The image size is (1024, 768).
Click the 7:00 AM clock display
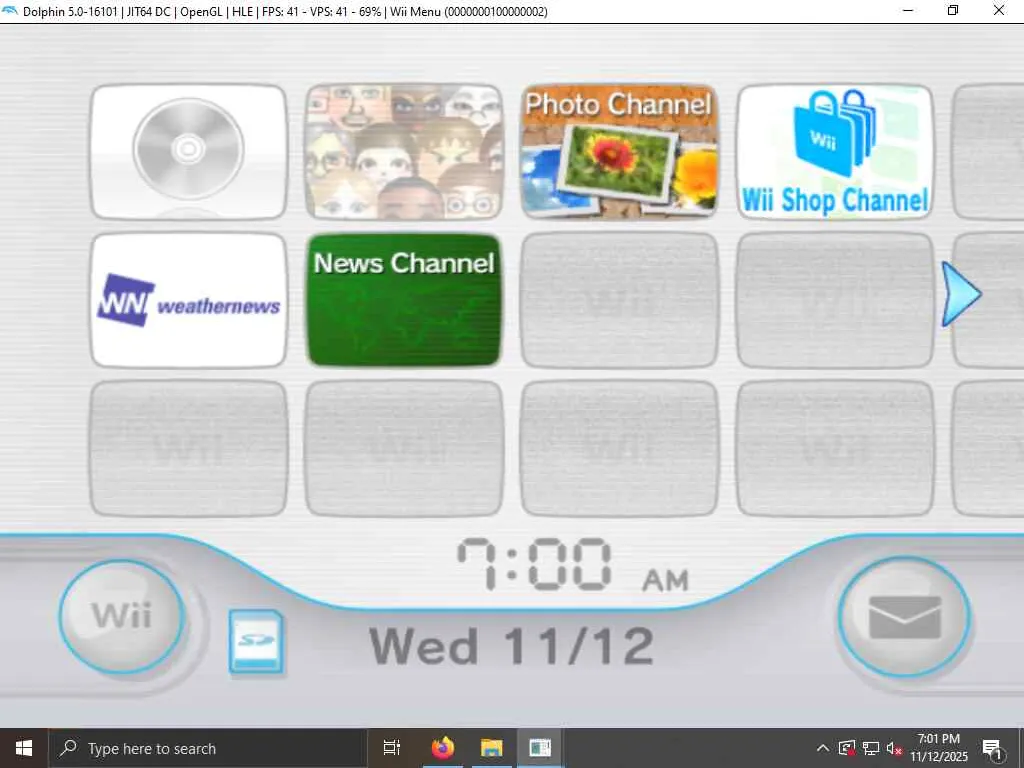click(x=573, y=565)
